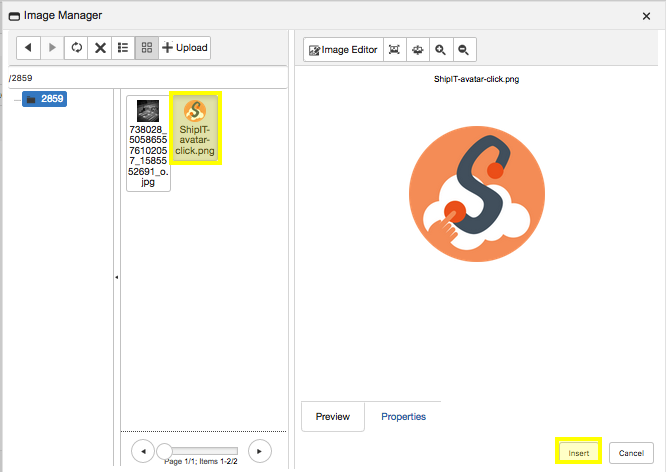Switch to thumbnail grid view
The image size is (666, 472).
click(147, 48)
